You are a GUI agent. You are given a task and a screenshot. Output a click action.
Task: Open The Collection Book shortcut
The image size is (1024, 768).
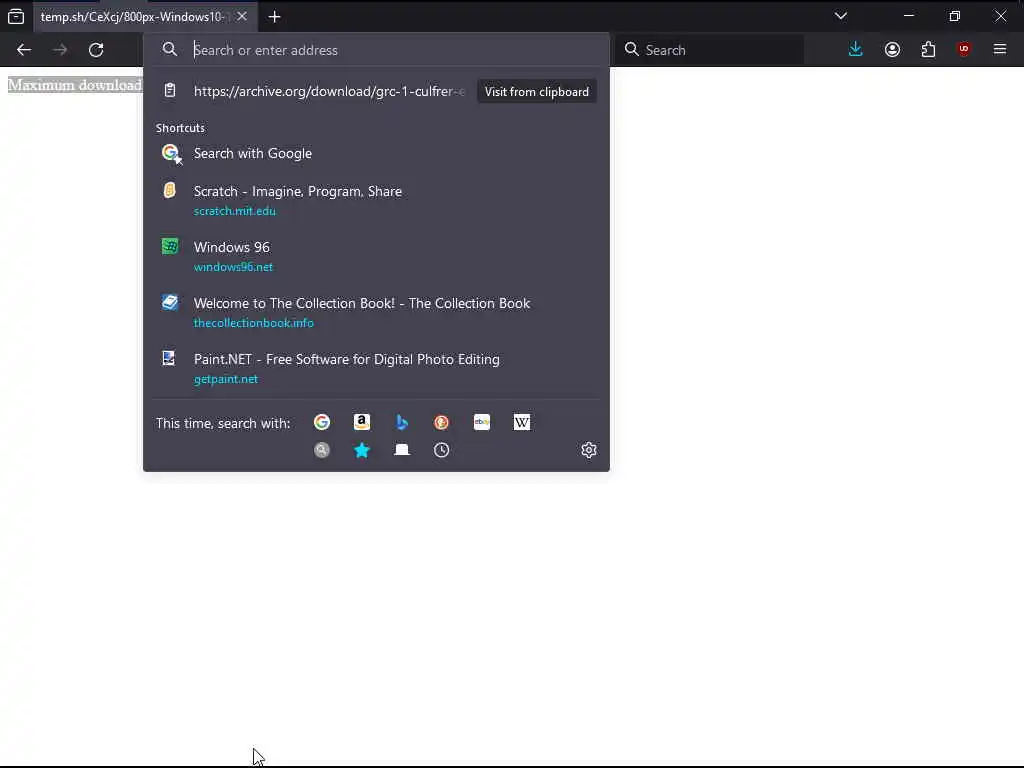[376, 312]
